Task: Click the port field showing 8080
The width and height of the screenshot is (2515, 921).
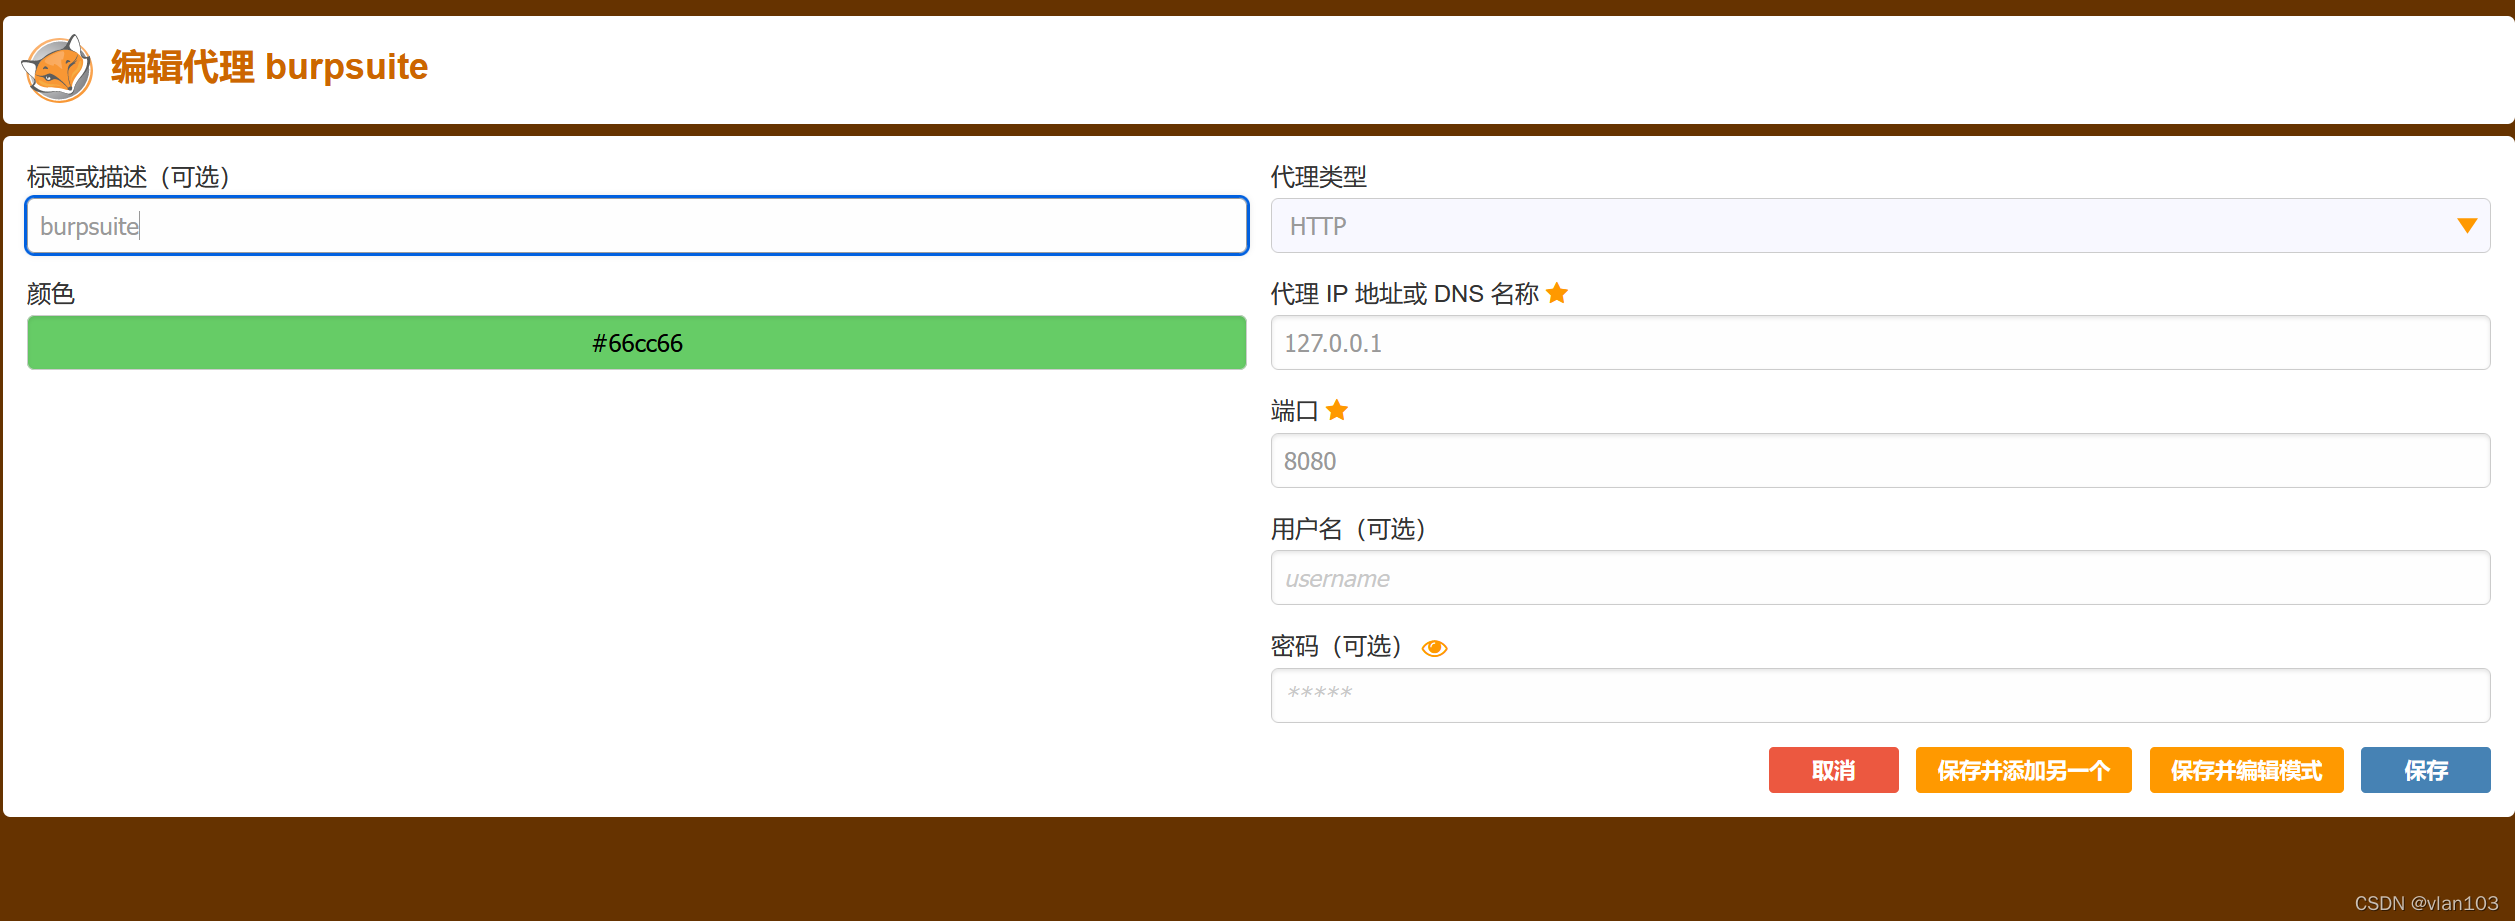Action: point(1880,461)
